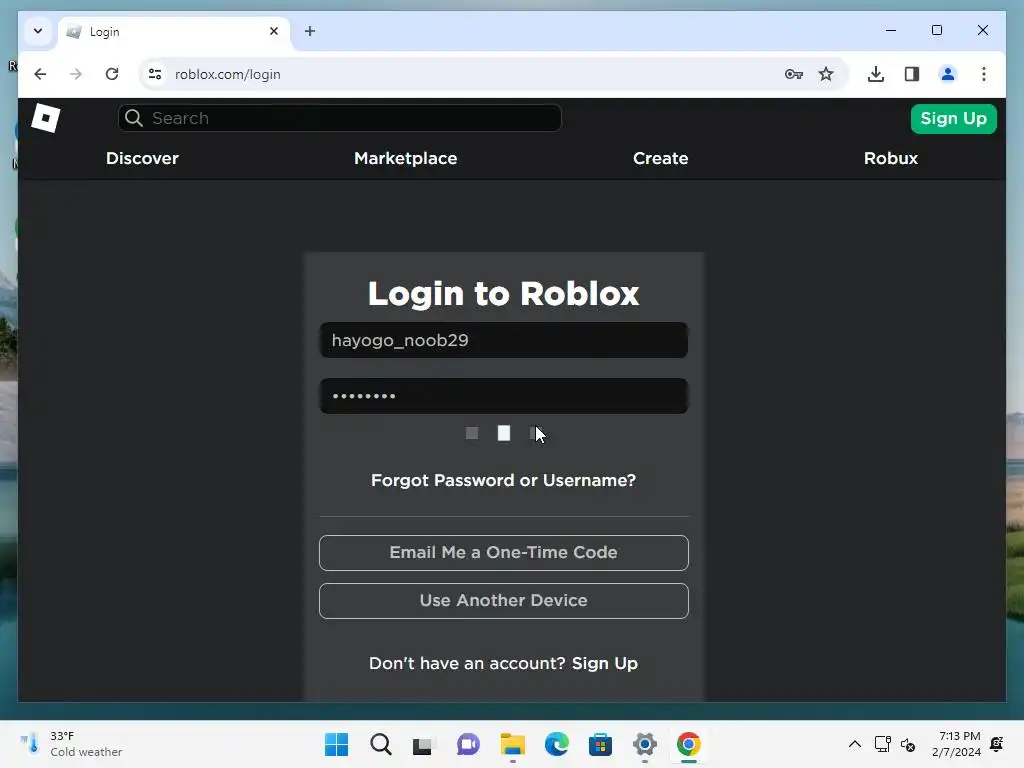Reload the current page
Screen dimensions: 1024x768
[x=112, y=74]
